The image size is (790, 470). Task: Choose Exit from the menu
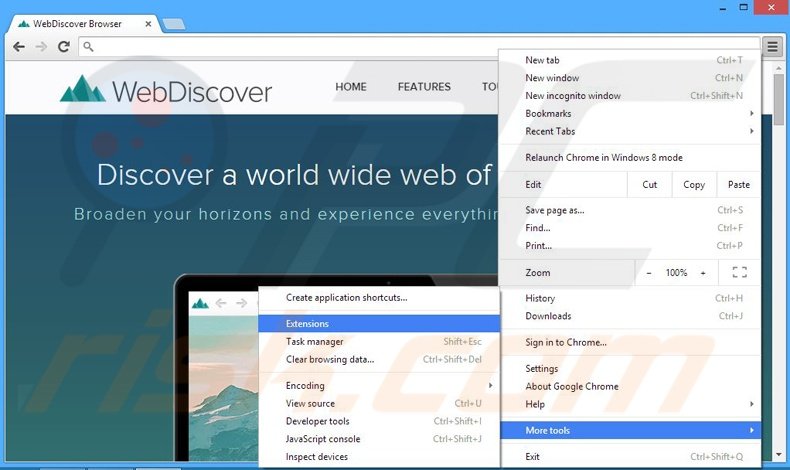(x=630, y=457)
